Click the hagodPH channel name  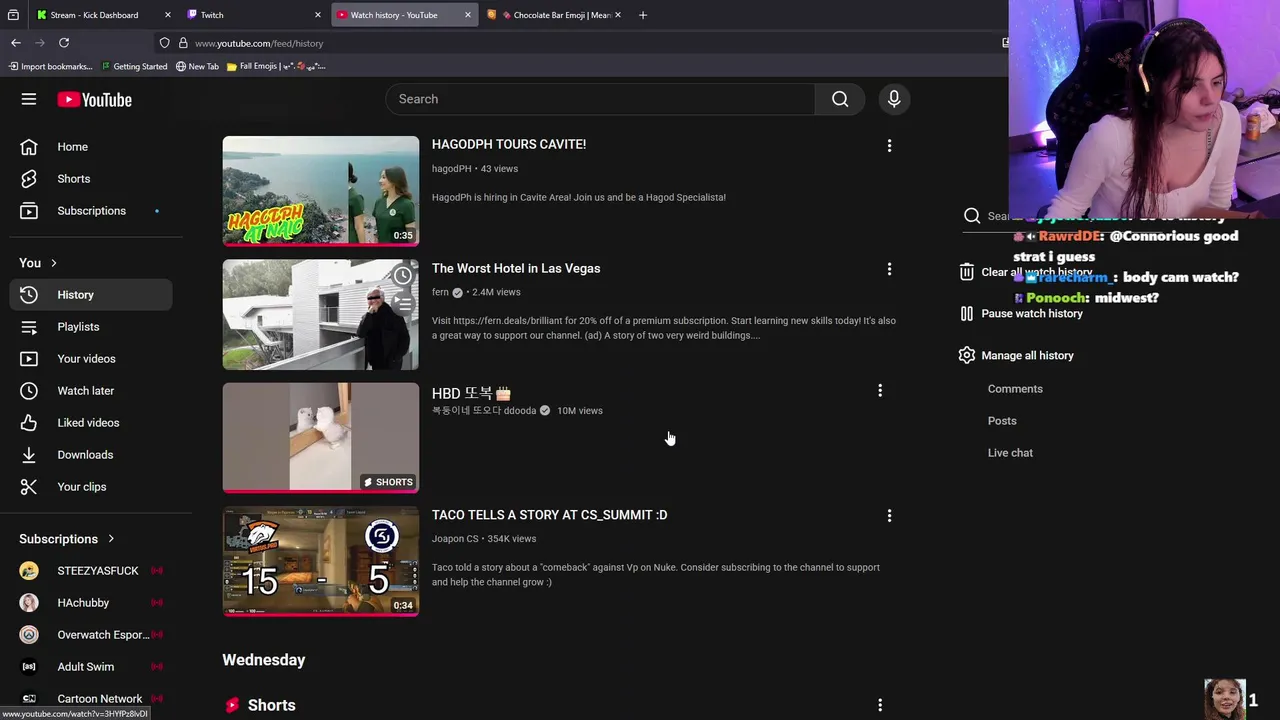coord(451,169)
